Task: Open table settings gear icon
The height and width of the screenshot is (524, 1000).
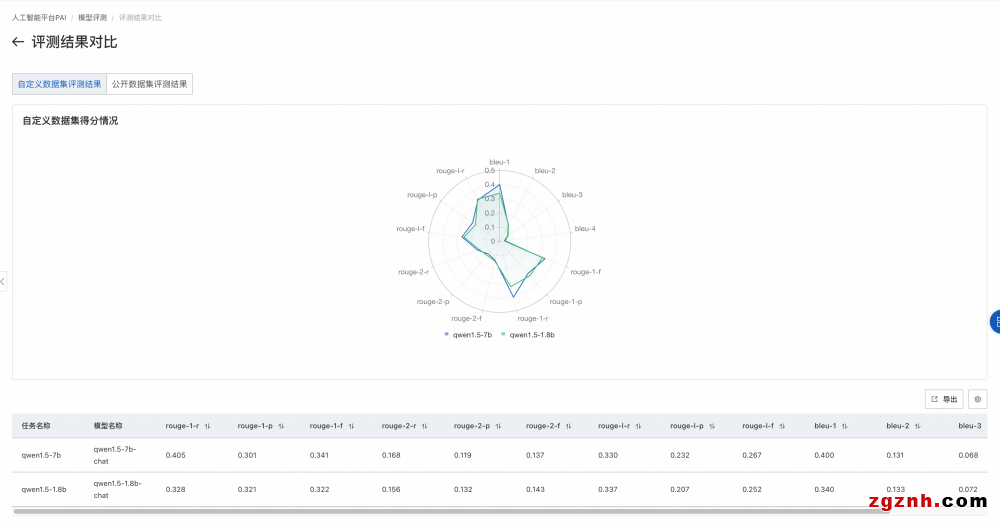Action: point(977,399)
